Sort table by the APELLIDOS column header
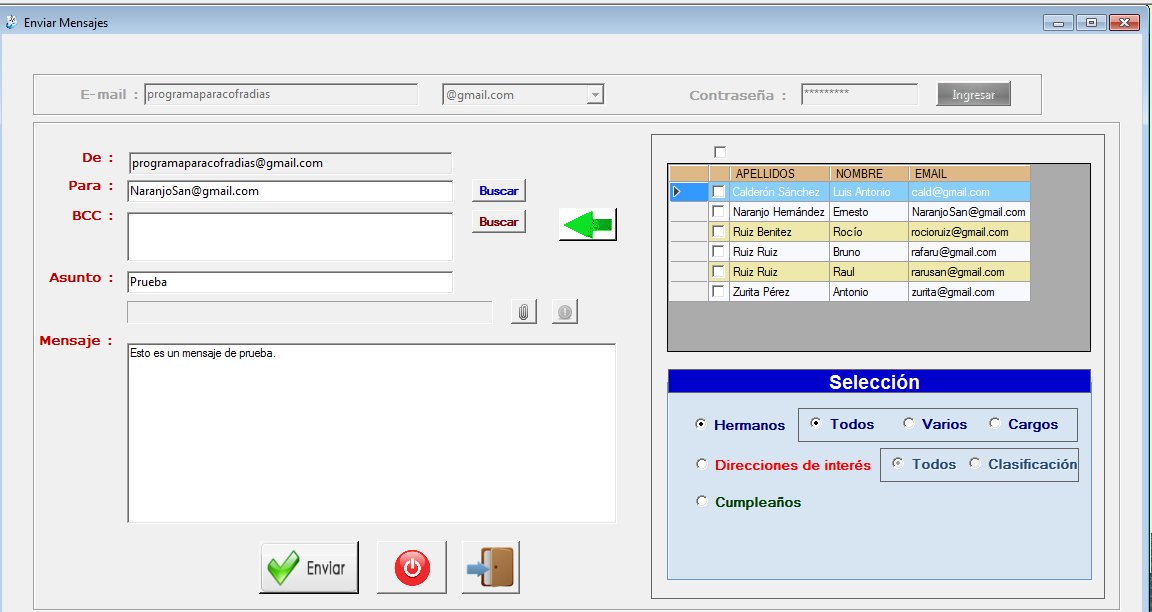1152x612 pixels. click(779, 174)
